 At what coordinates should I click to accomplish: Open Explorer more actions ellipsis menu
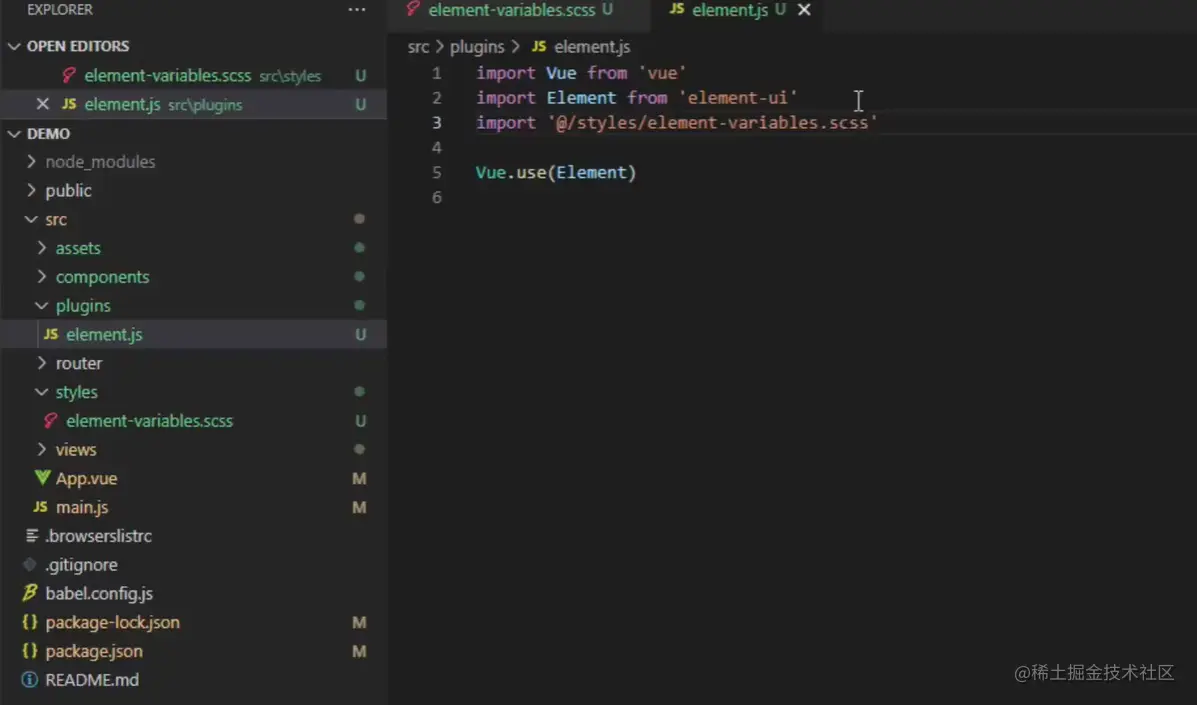[x=357, y=10]
